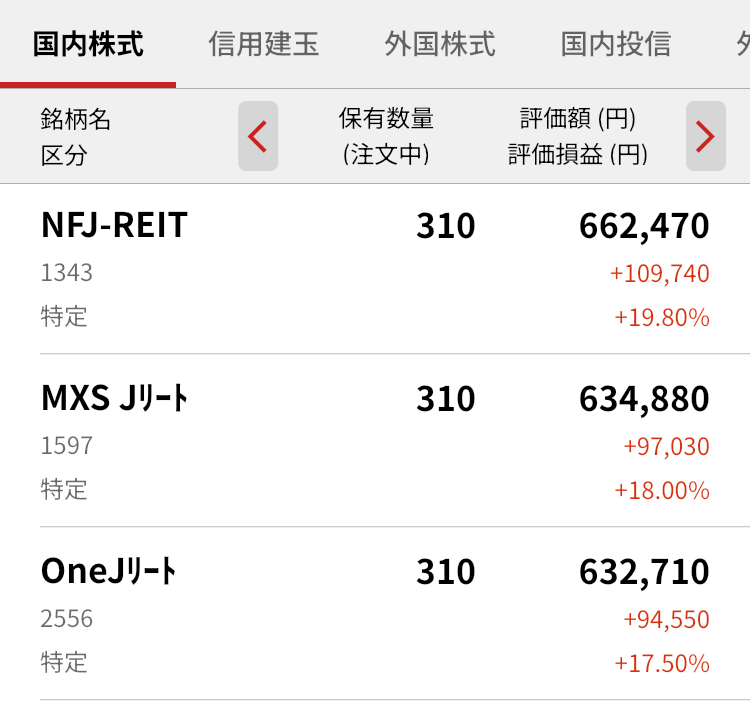Click NFJ-REIT profit +109,740

click(x=659, y=274)
